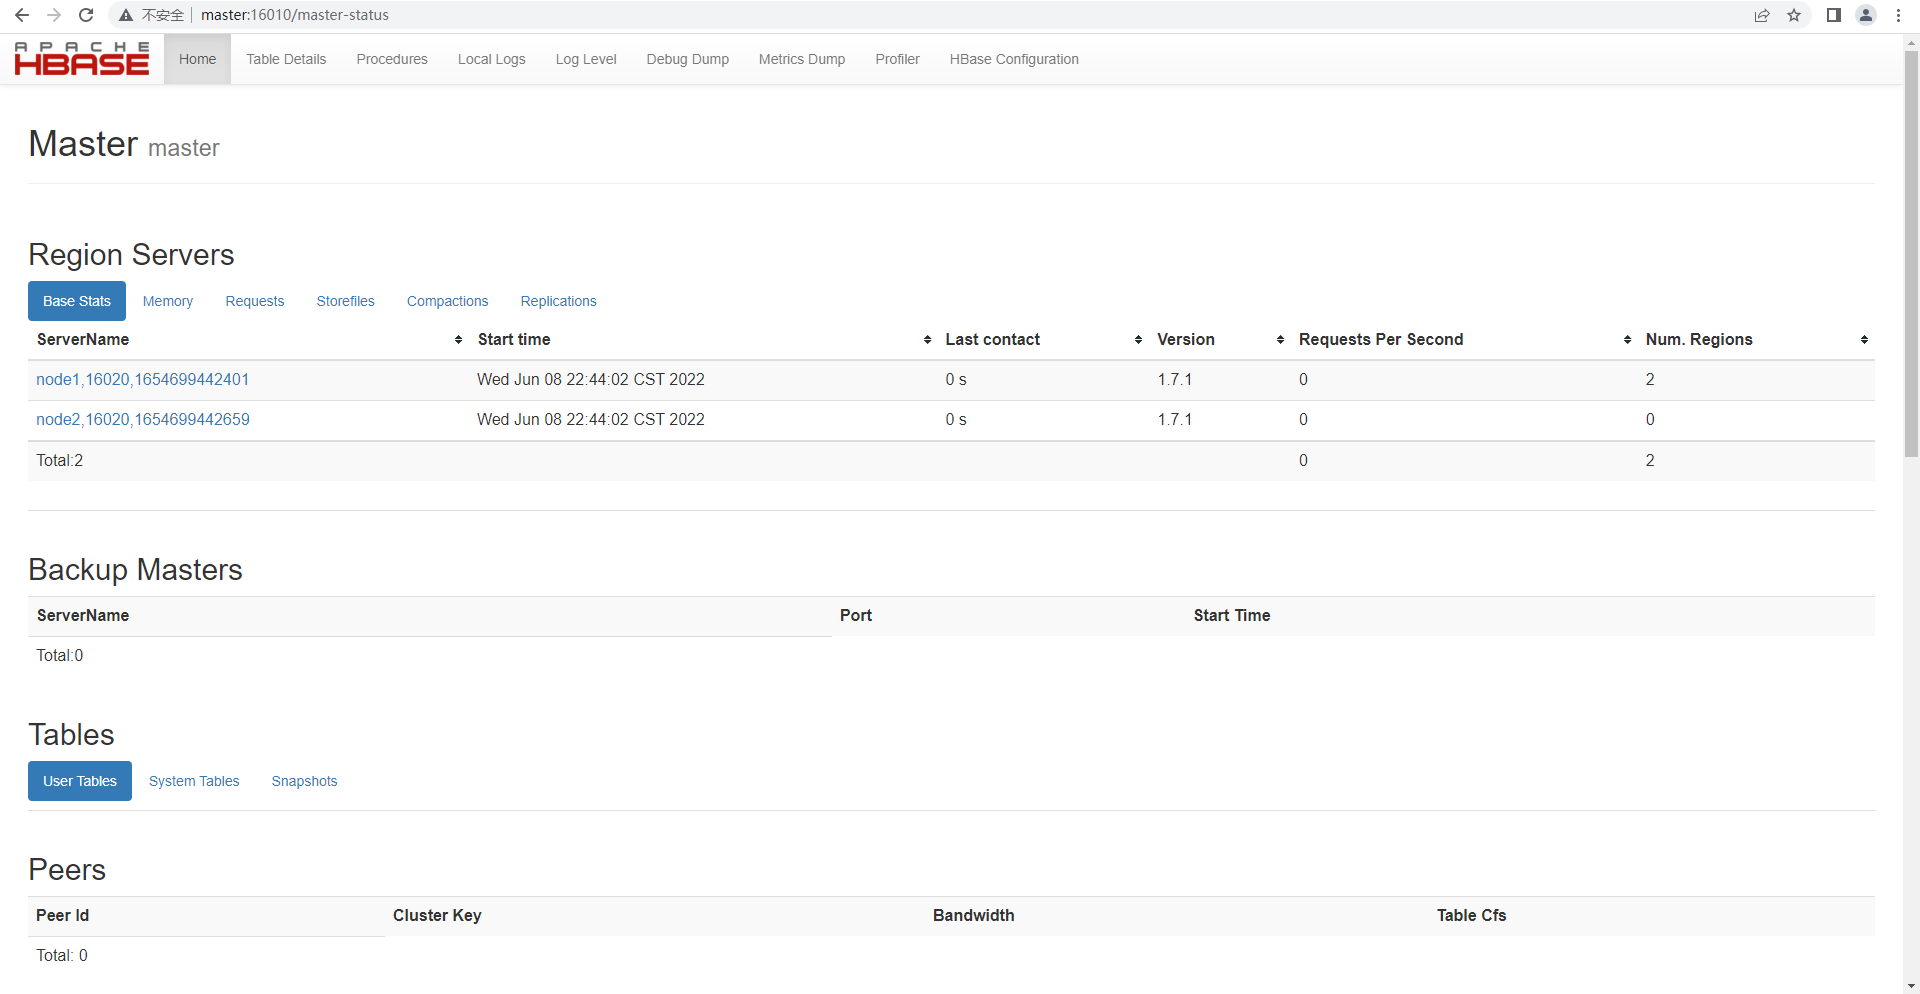Switch to the System Tables tab
Viewport: 1920px width, 994px height.
coord(194,781)
